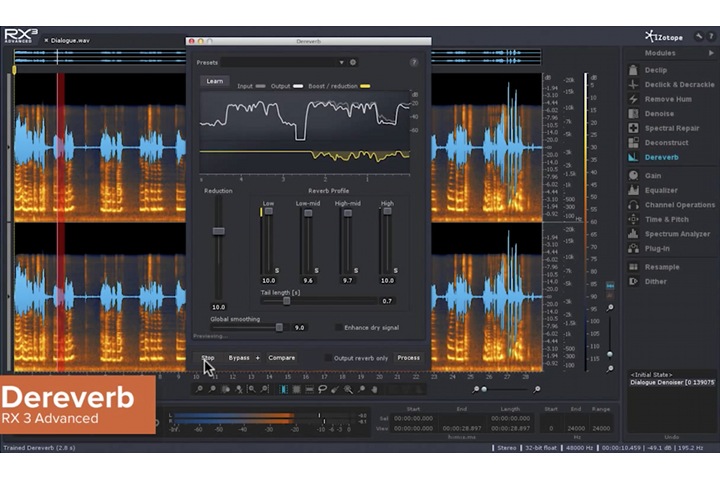Close the Dialogue.wav tab
The image size is (720, 480).
(x=46, y=40)
